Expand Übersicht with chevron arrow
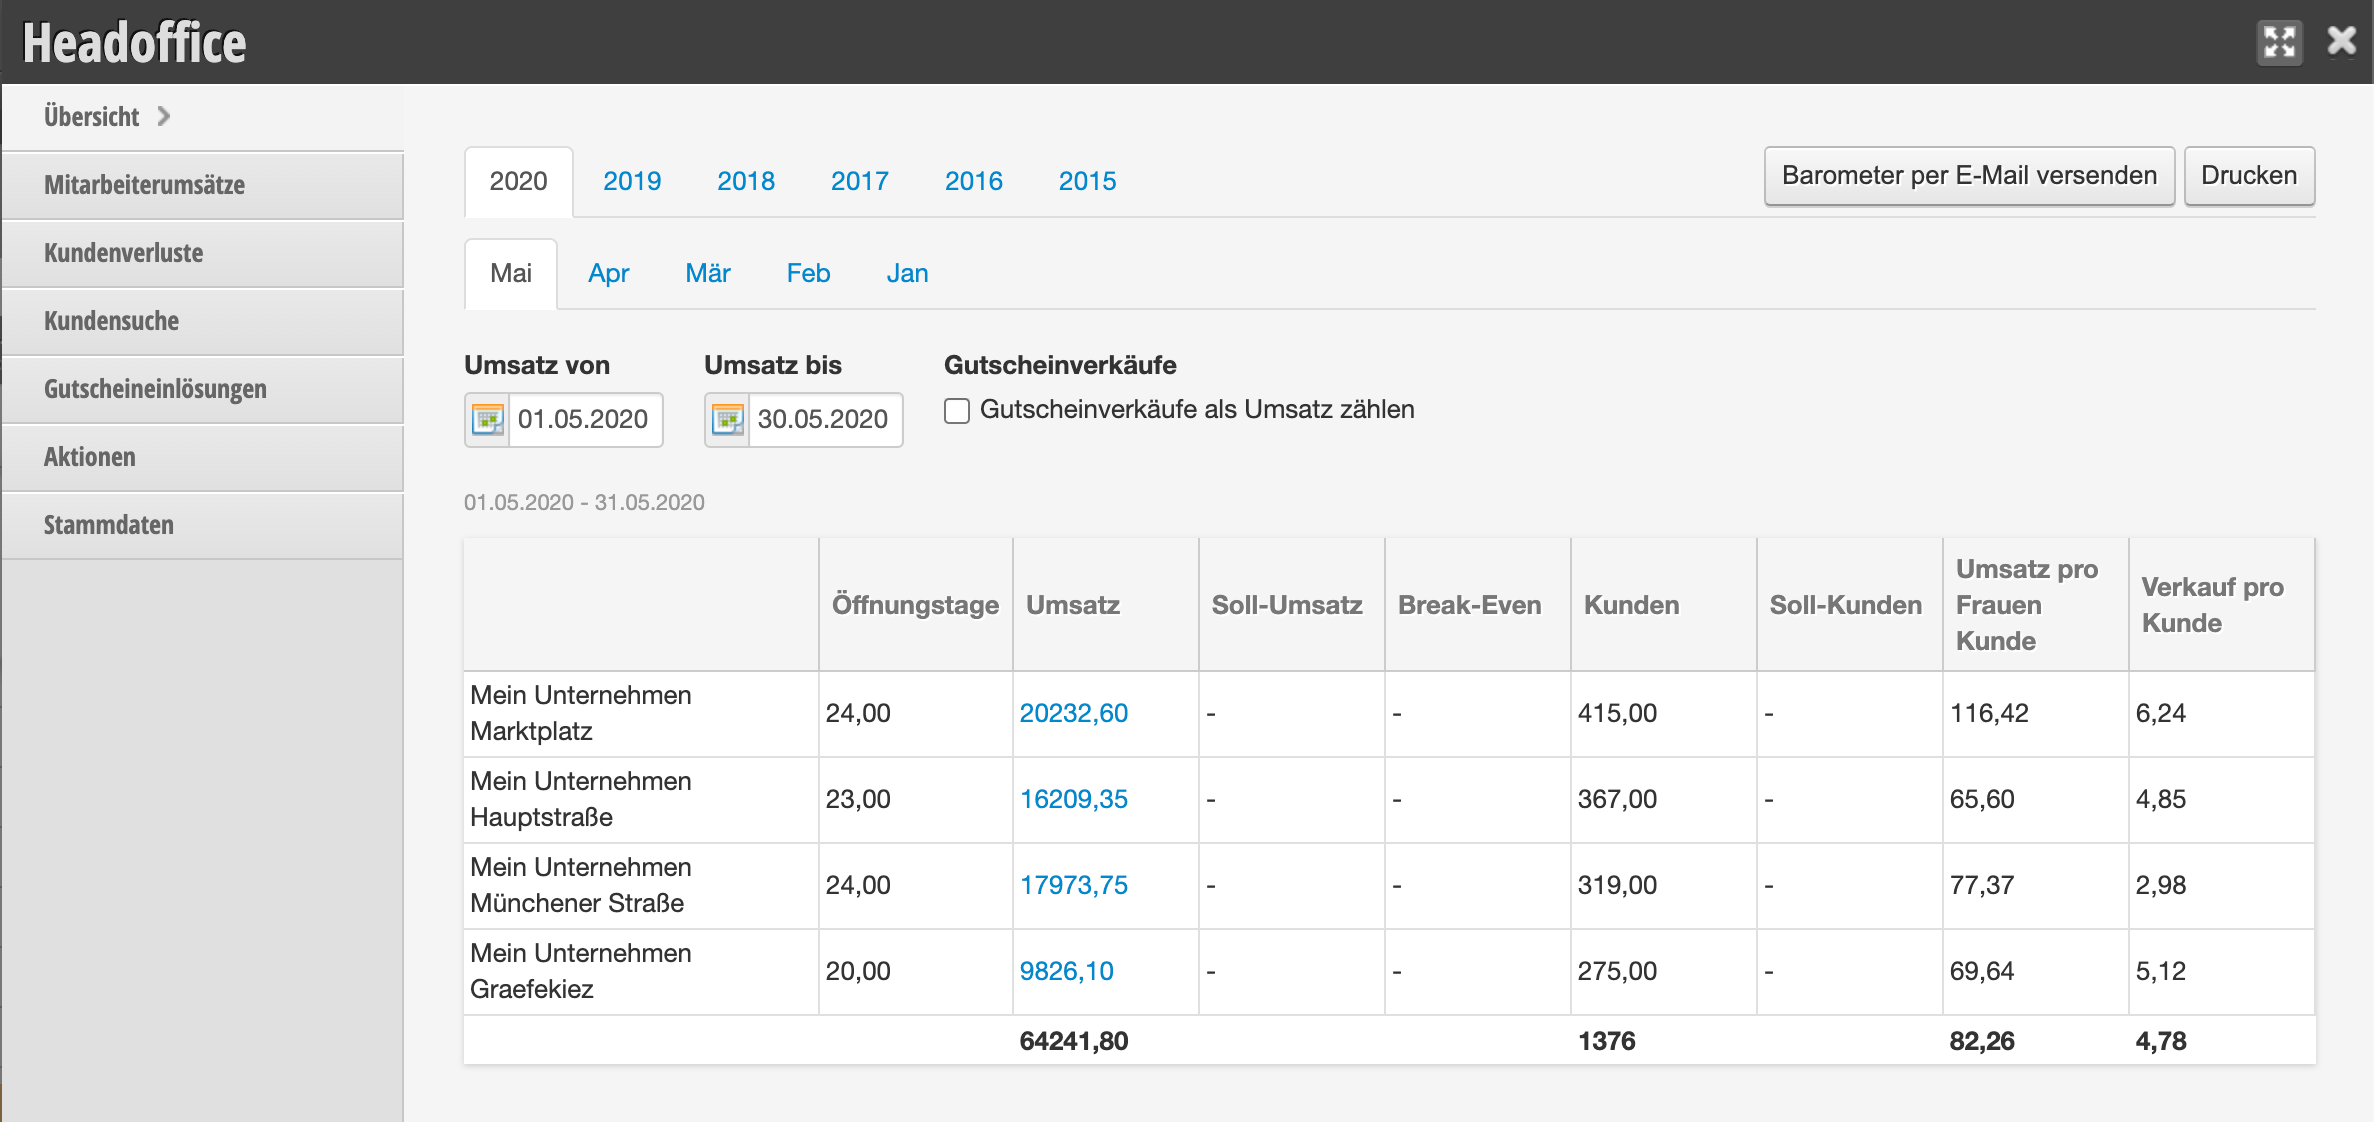The height and width of the screenshot is (1122, 2374). coord(164,117)
